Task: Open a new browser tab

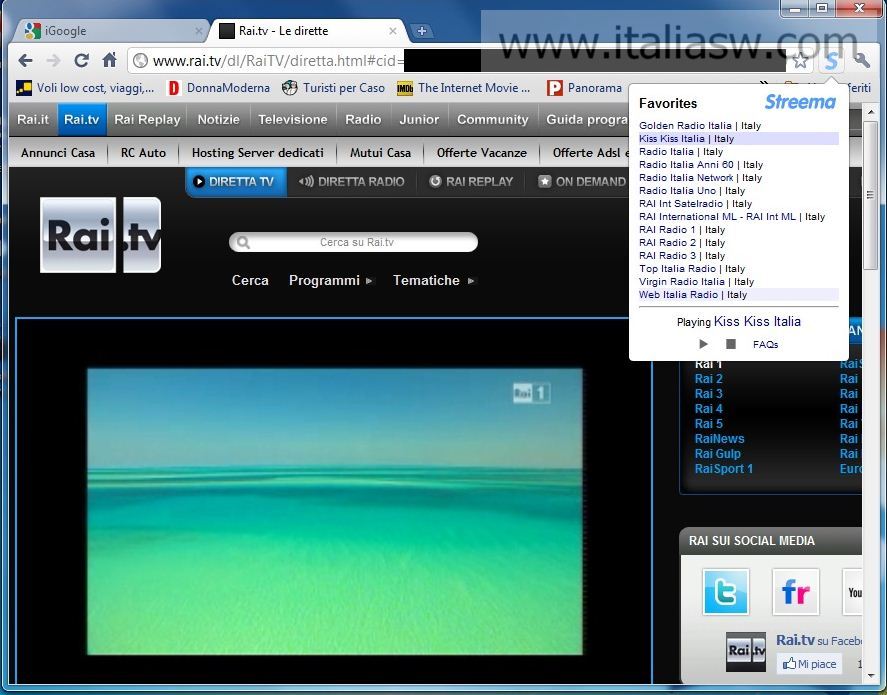Action: [421, 31]
